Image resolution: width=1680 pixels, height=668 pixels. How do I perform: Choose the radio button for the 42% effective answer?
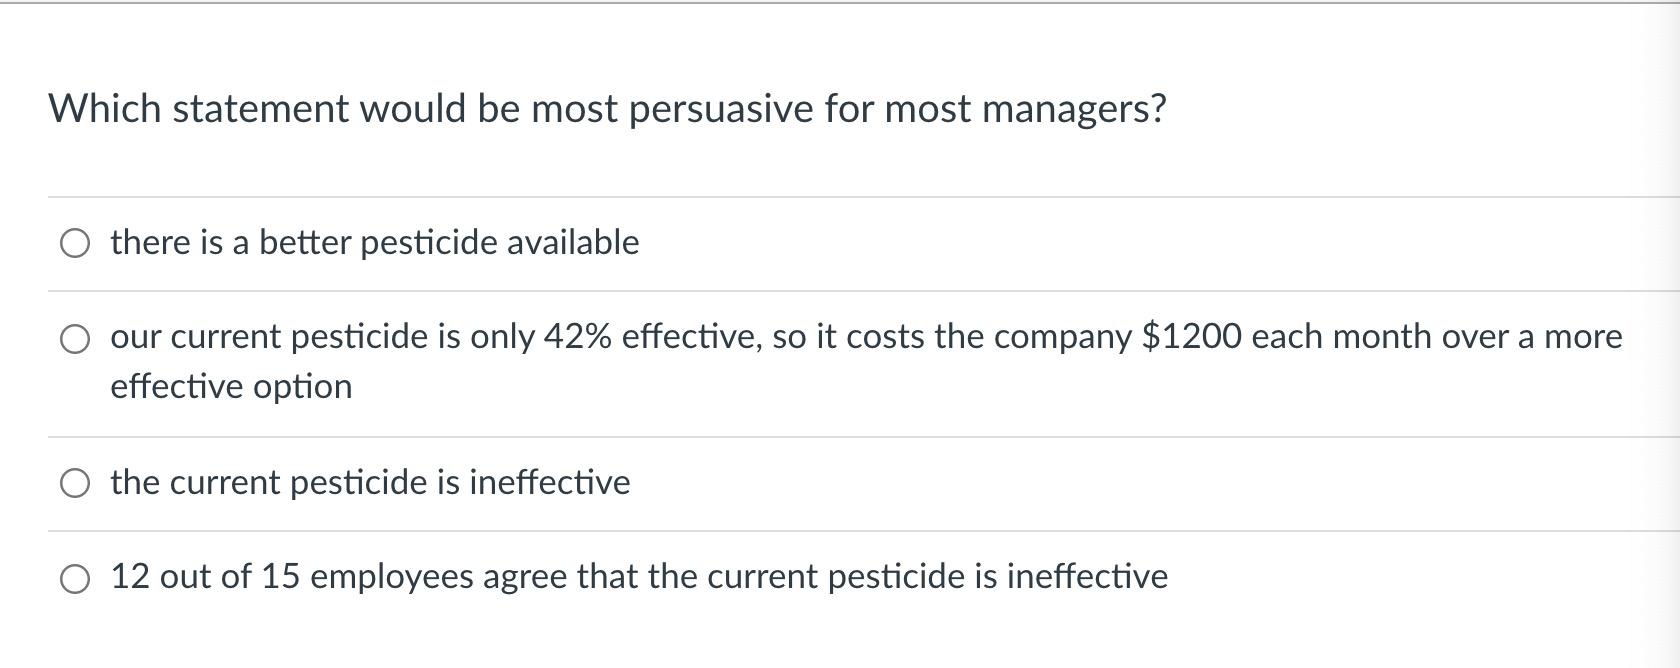tap(75, 340)
